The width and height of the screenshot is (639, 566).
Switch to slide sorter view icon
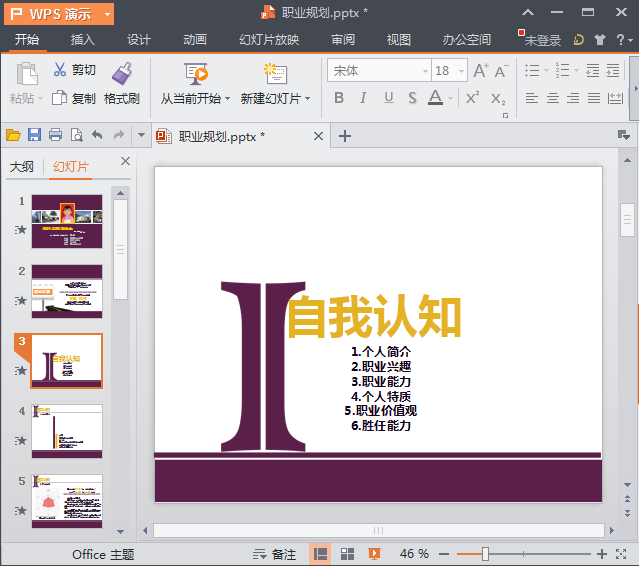348,554
